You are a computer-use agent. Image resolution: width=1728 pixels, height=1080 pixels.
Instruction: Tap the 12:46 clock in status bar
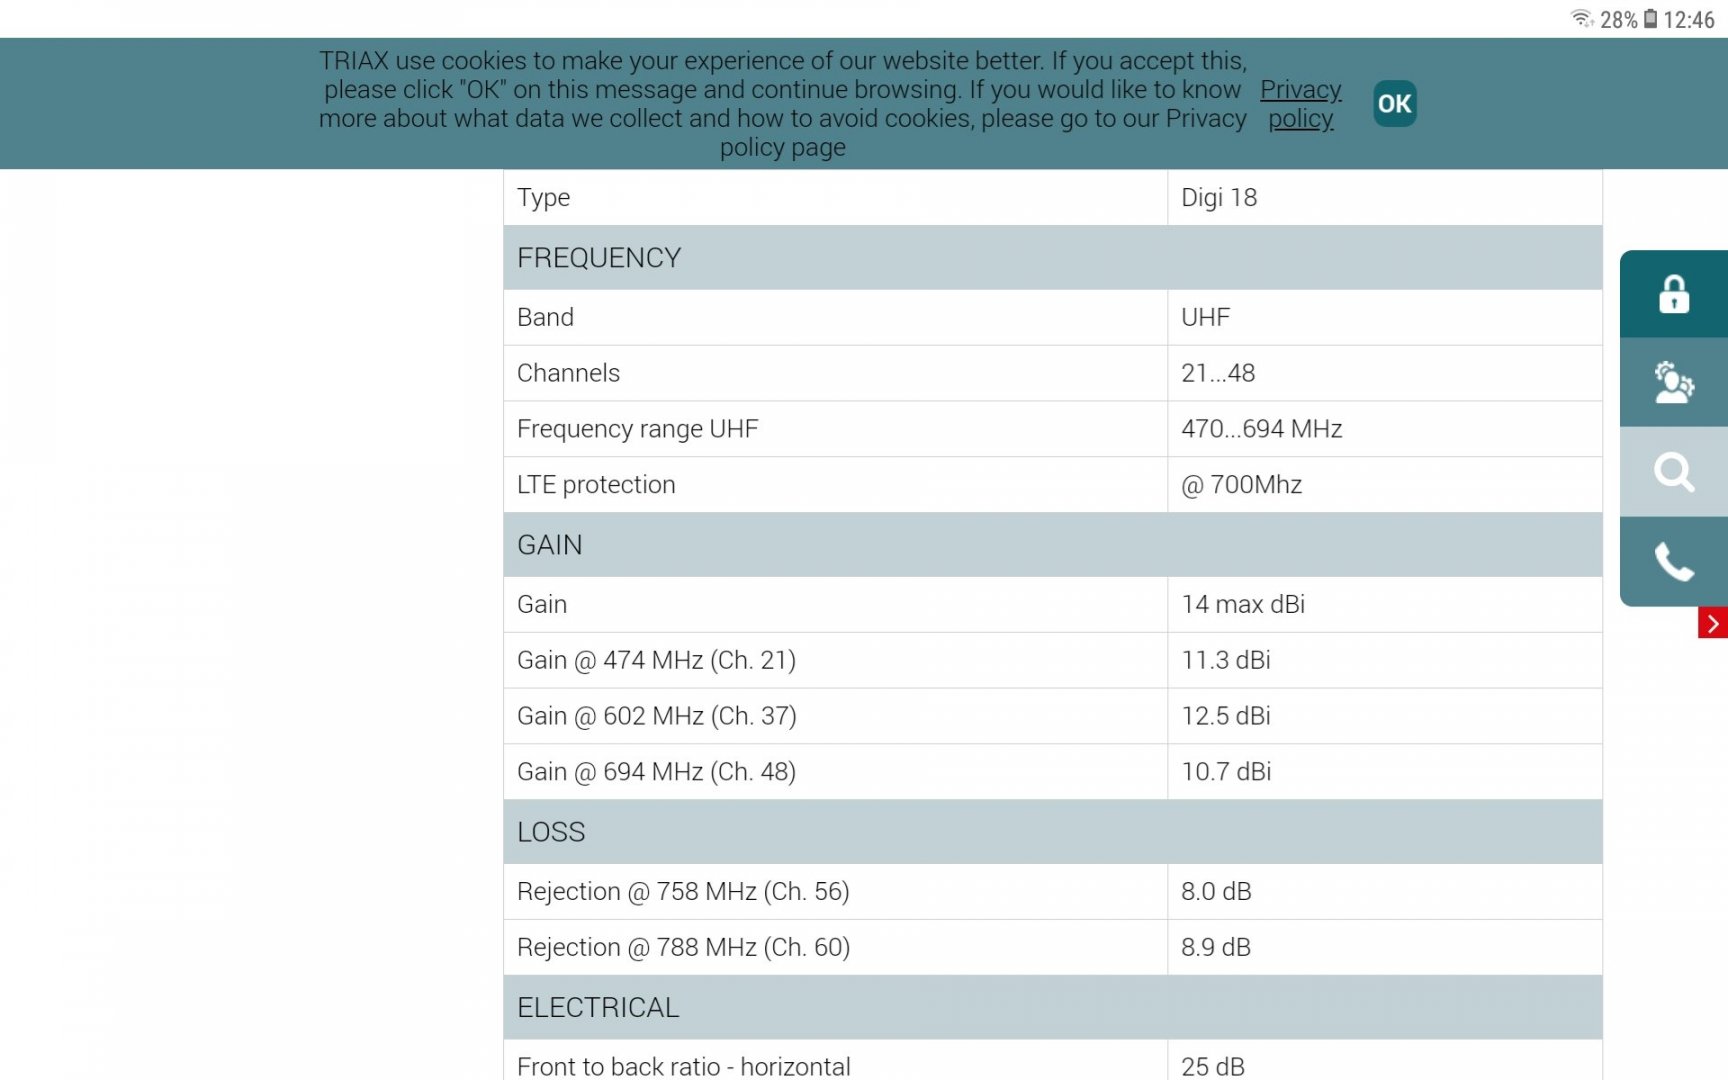1688,19
